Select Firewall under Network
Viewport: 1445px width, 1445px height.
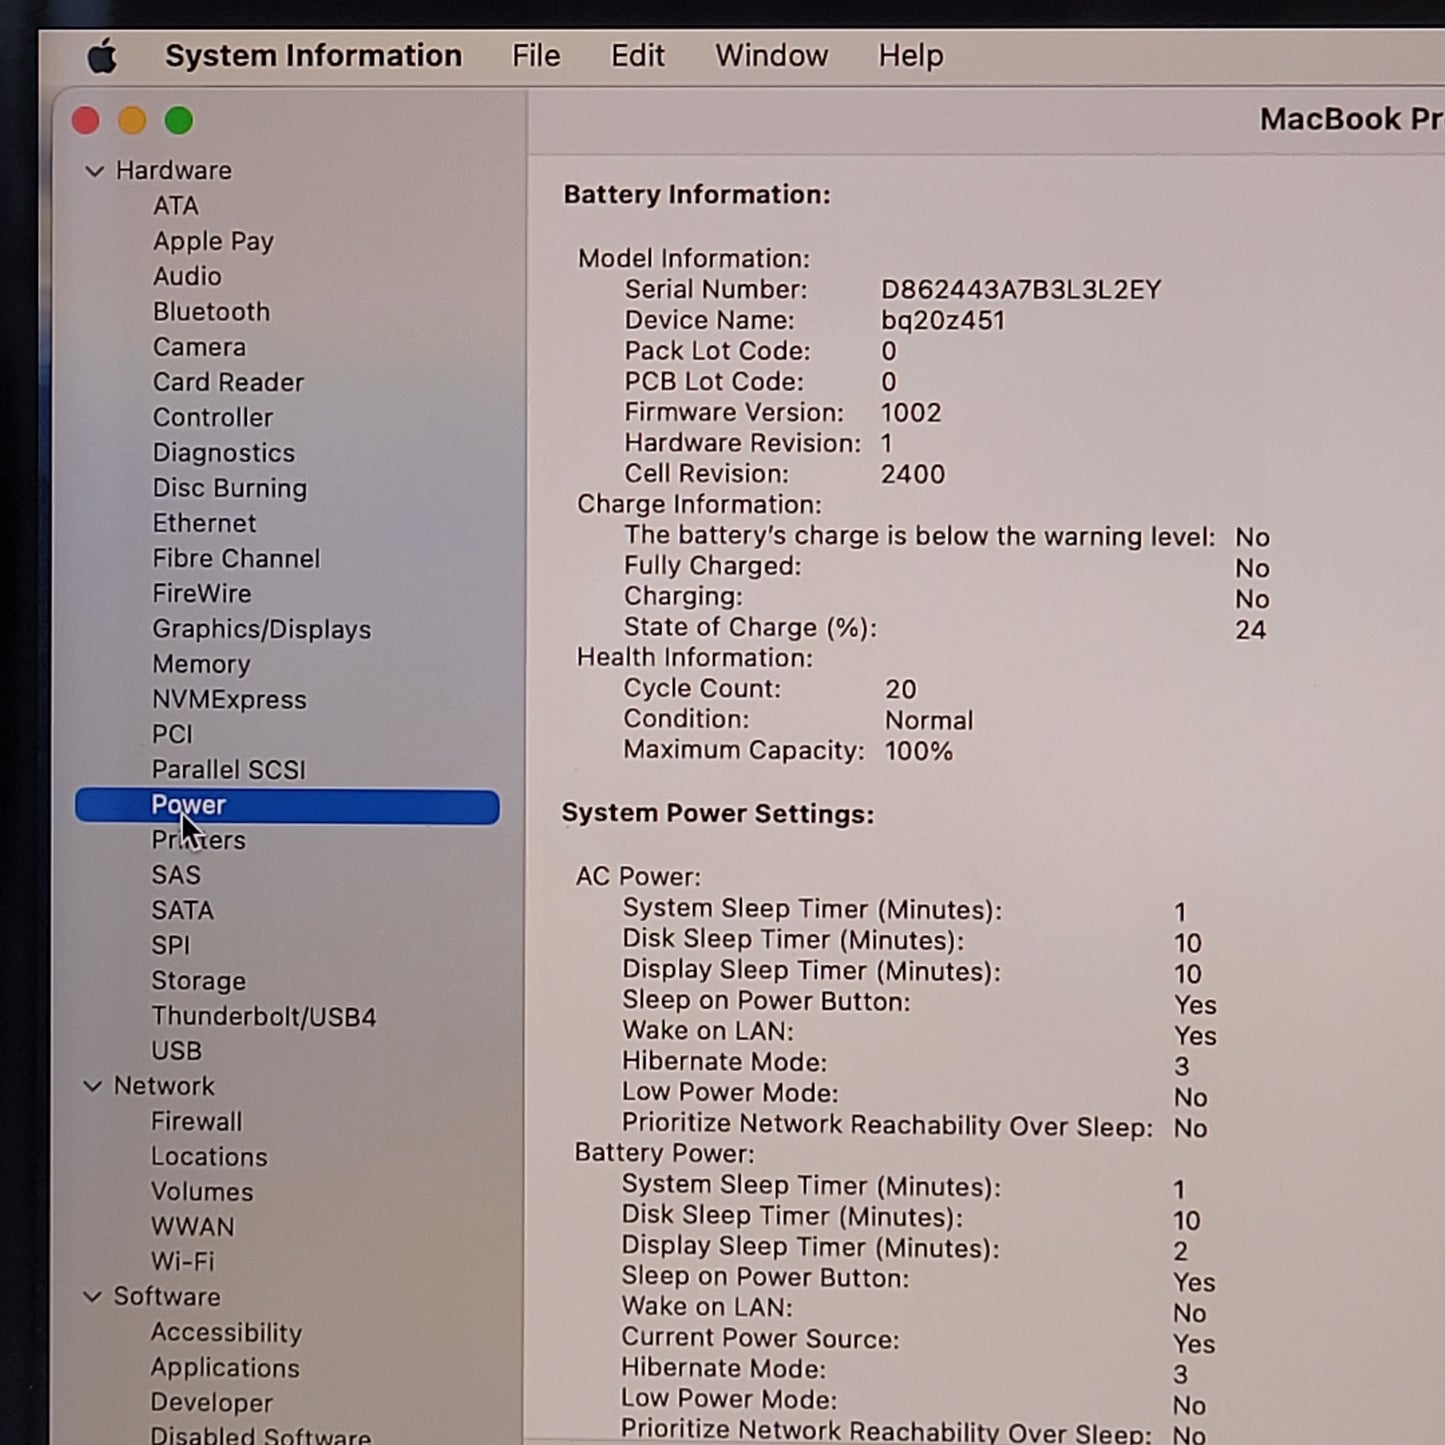[x=196, y=1121]
